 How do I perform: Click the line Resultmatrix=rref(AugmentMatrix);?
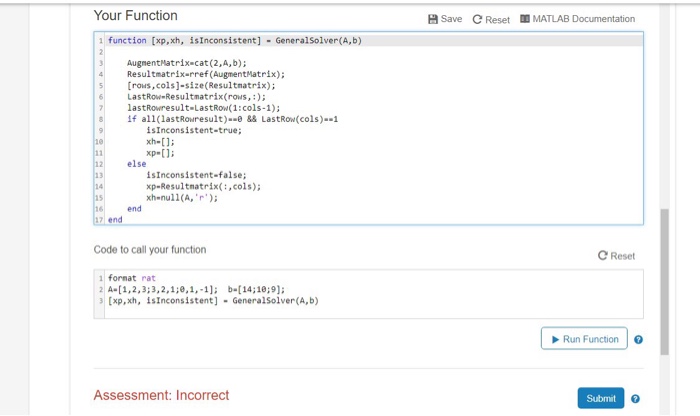[x=206, y=74]
